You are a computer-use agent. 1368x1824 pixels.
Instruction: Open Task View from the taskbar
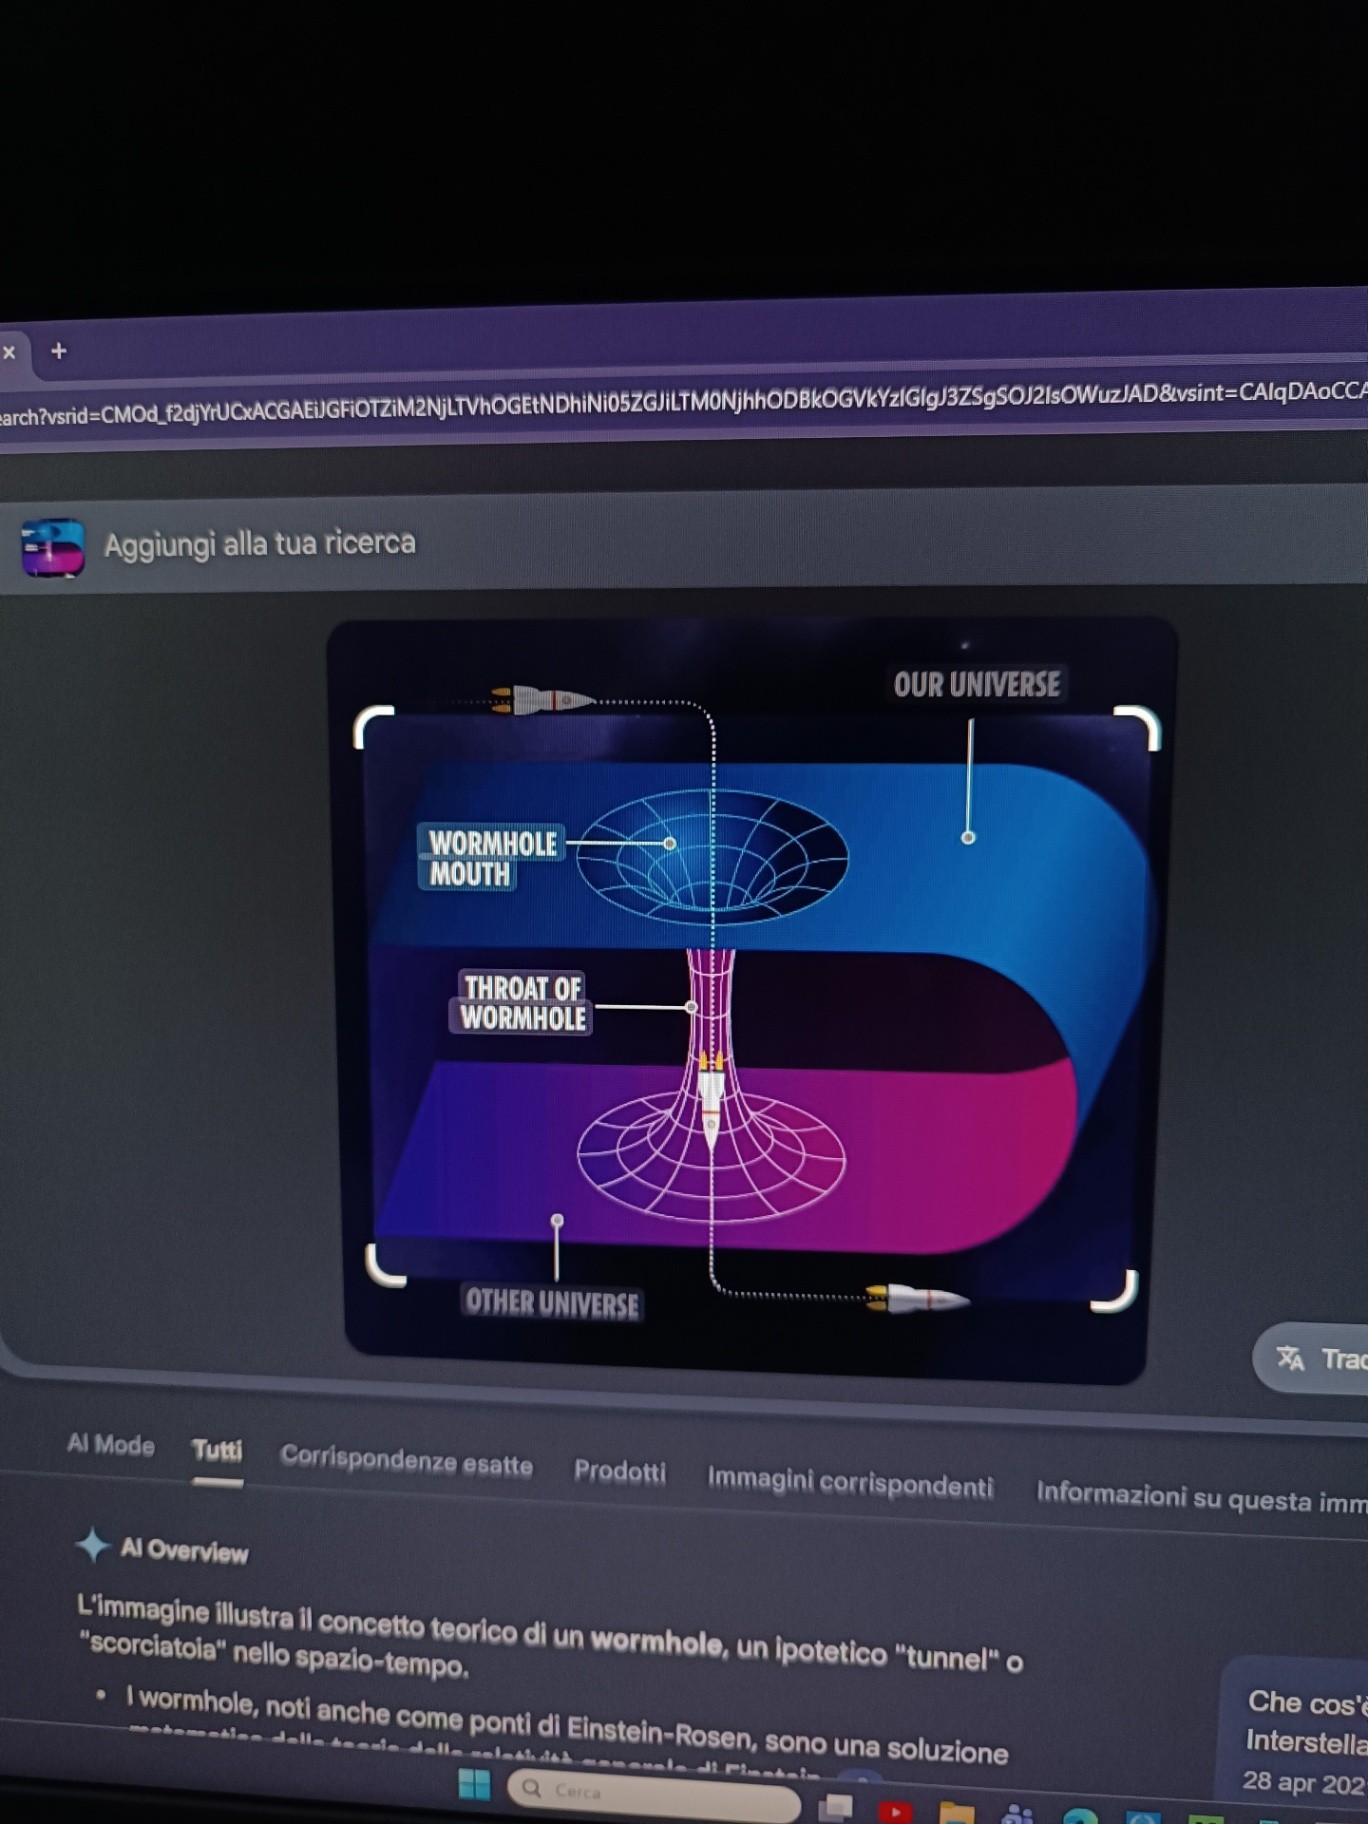(835, 1806)
